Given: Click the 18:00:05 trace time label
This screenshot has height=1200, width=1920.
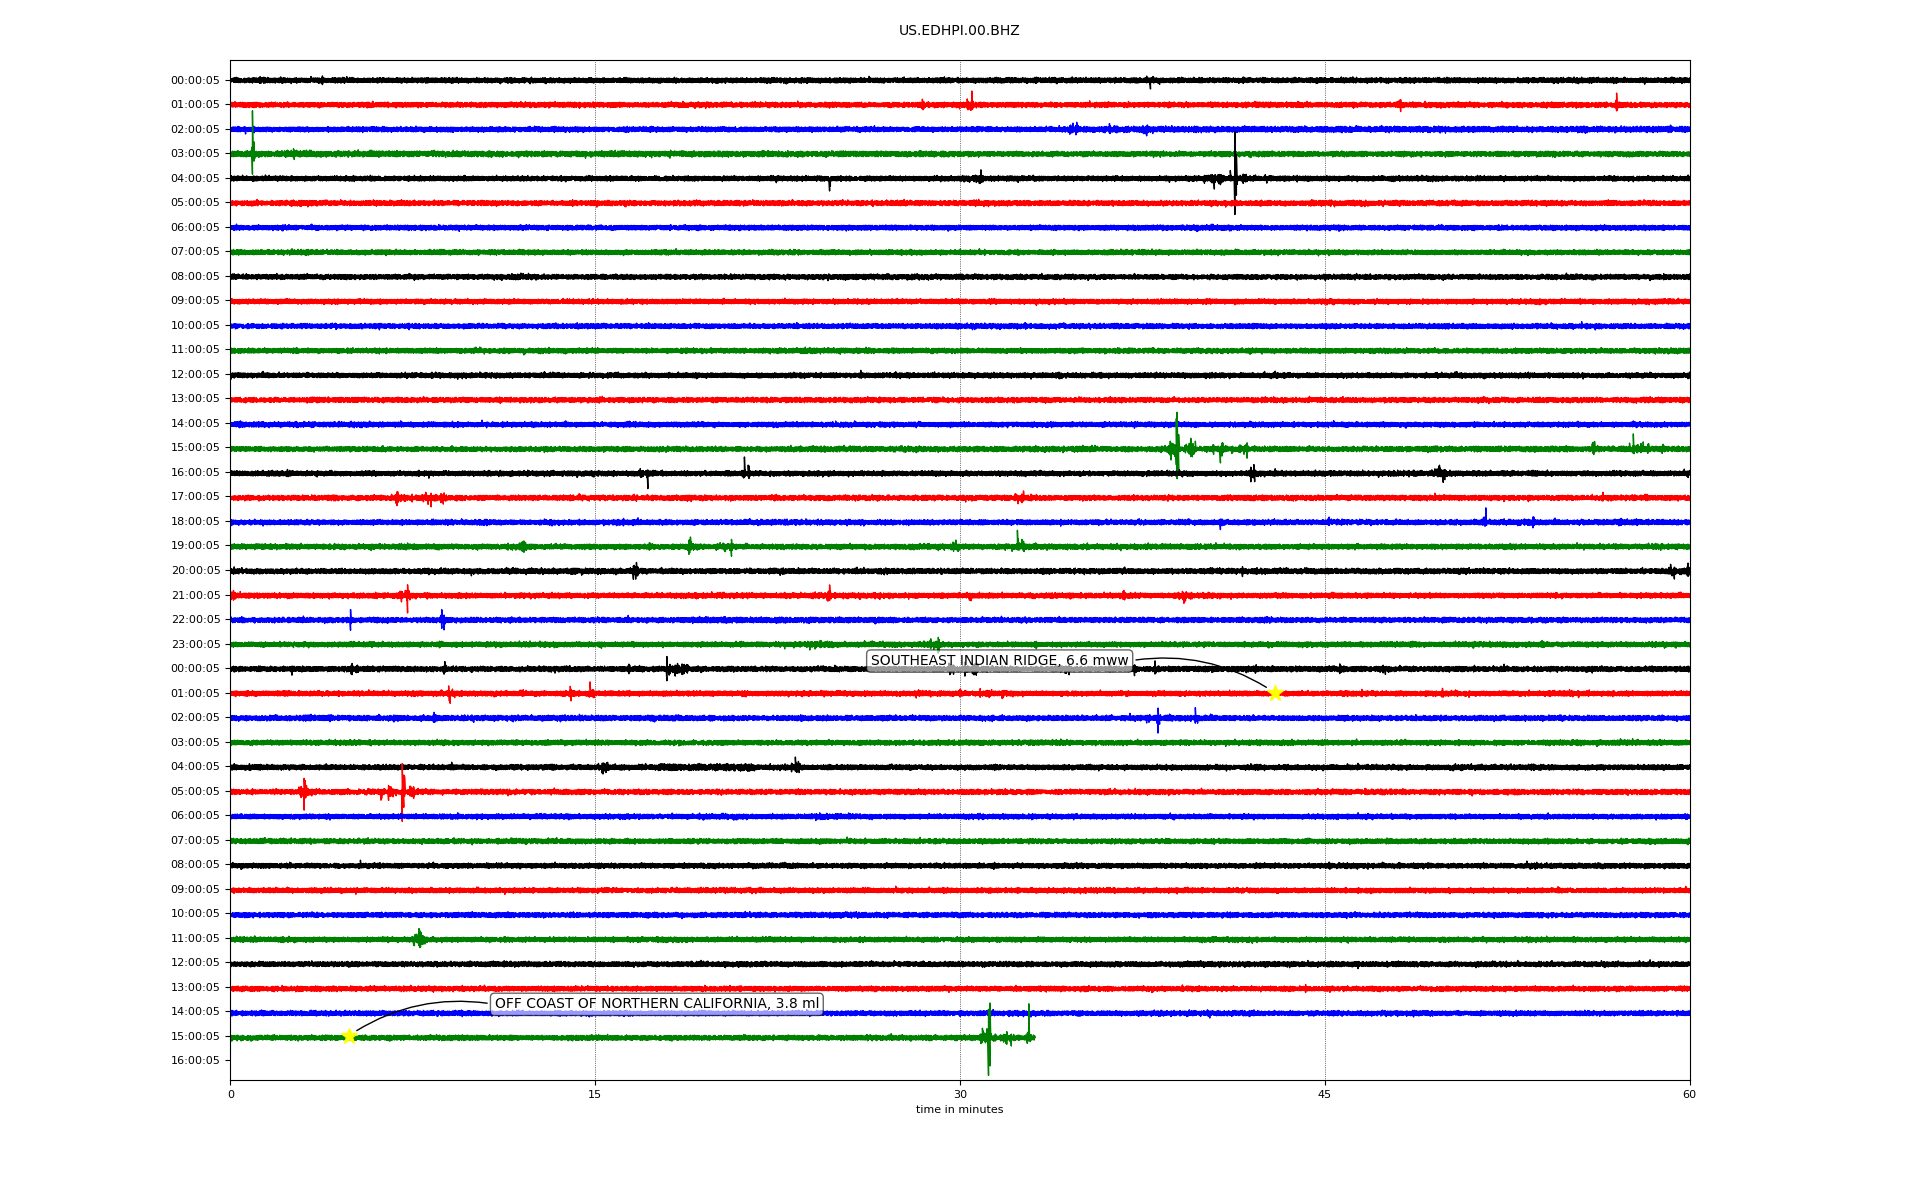Looking at the screenshot, I should coord(195,522).
